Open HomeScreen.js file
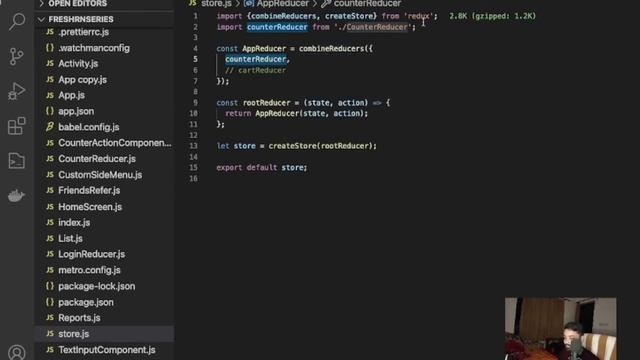Screen dimensions: 640x360 (104, 207)
